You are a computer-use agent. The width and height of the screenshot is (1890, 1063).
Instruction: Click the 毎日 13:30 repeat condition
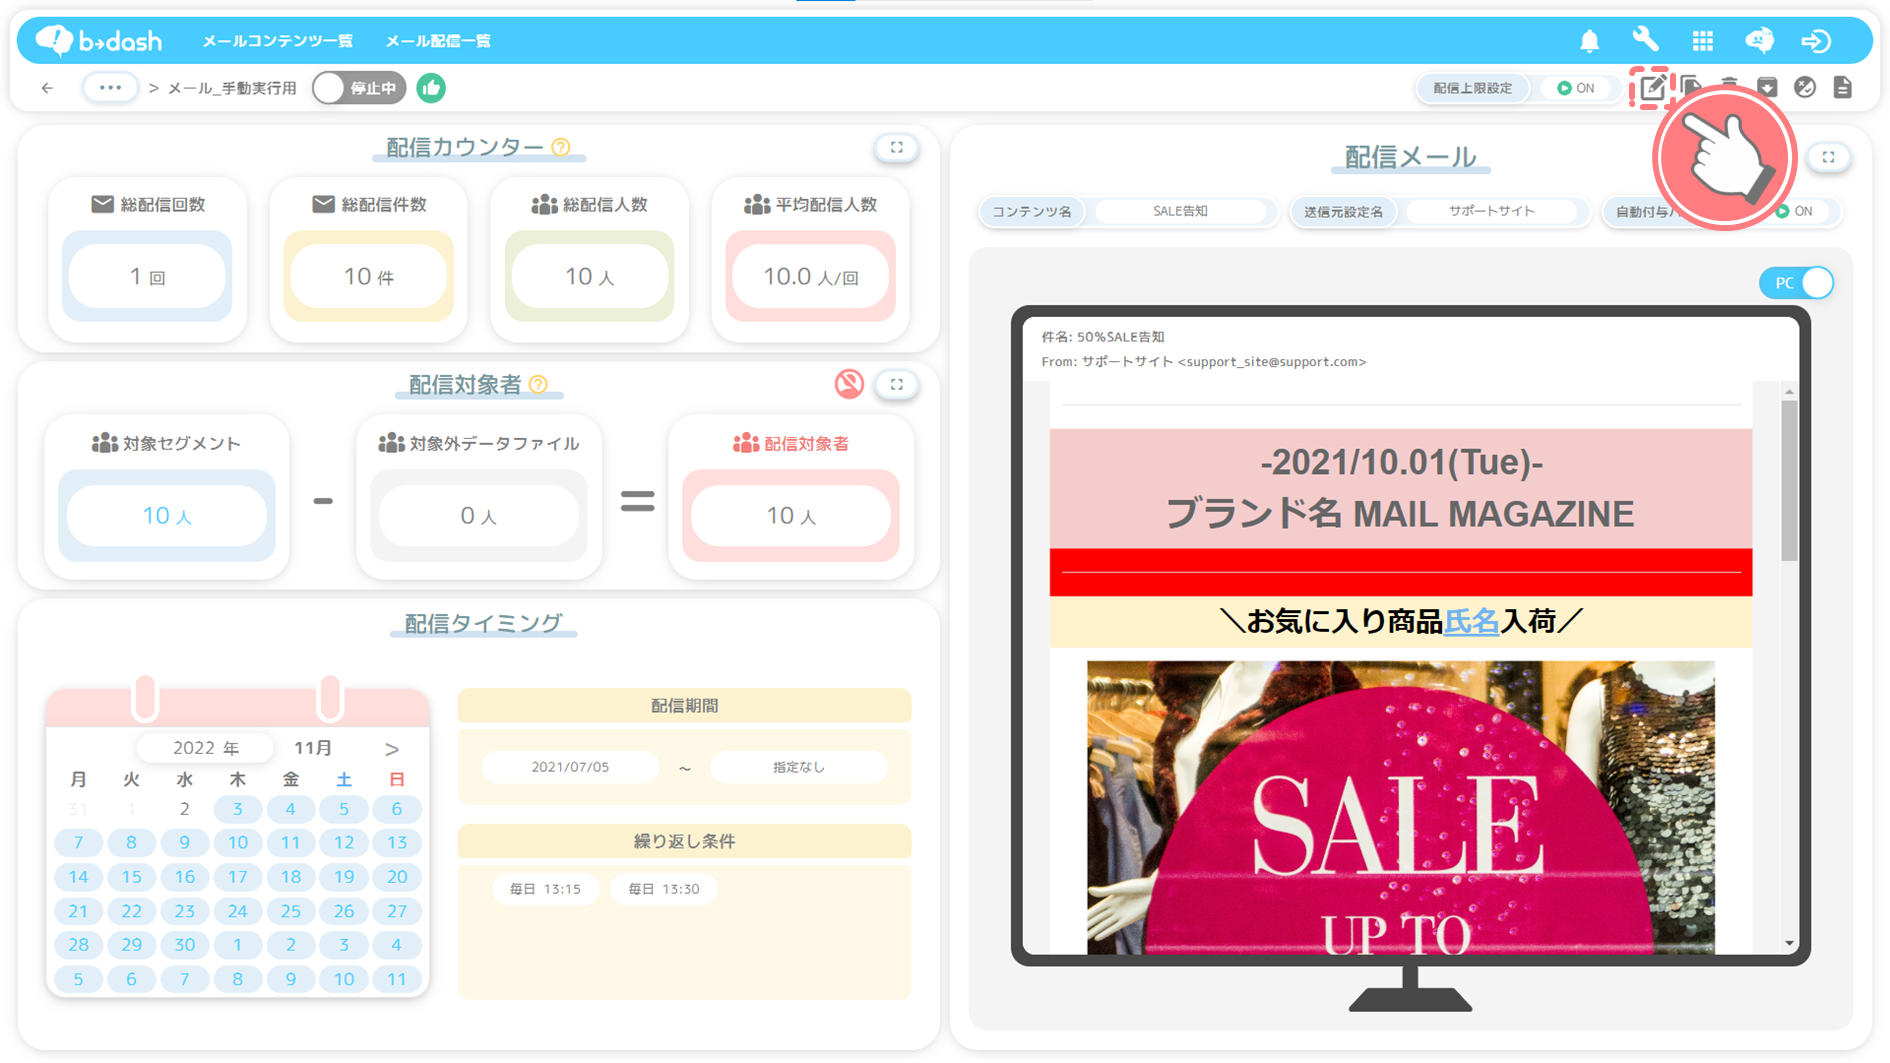pyautogui.click(x=663, y=889)
